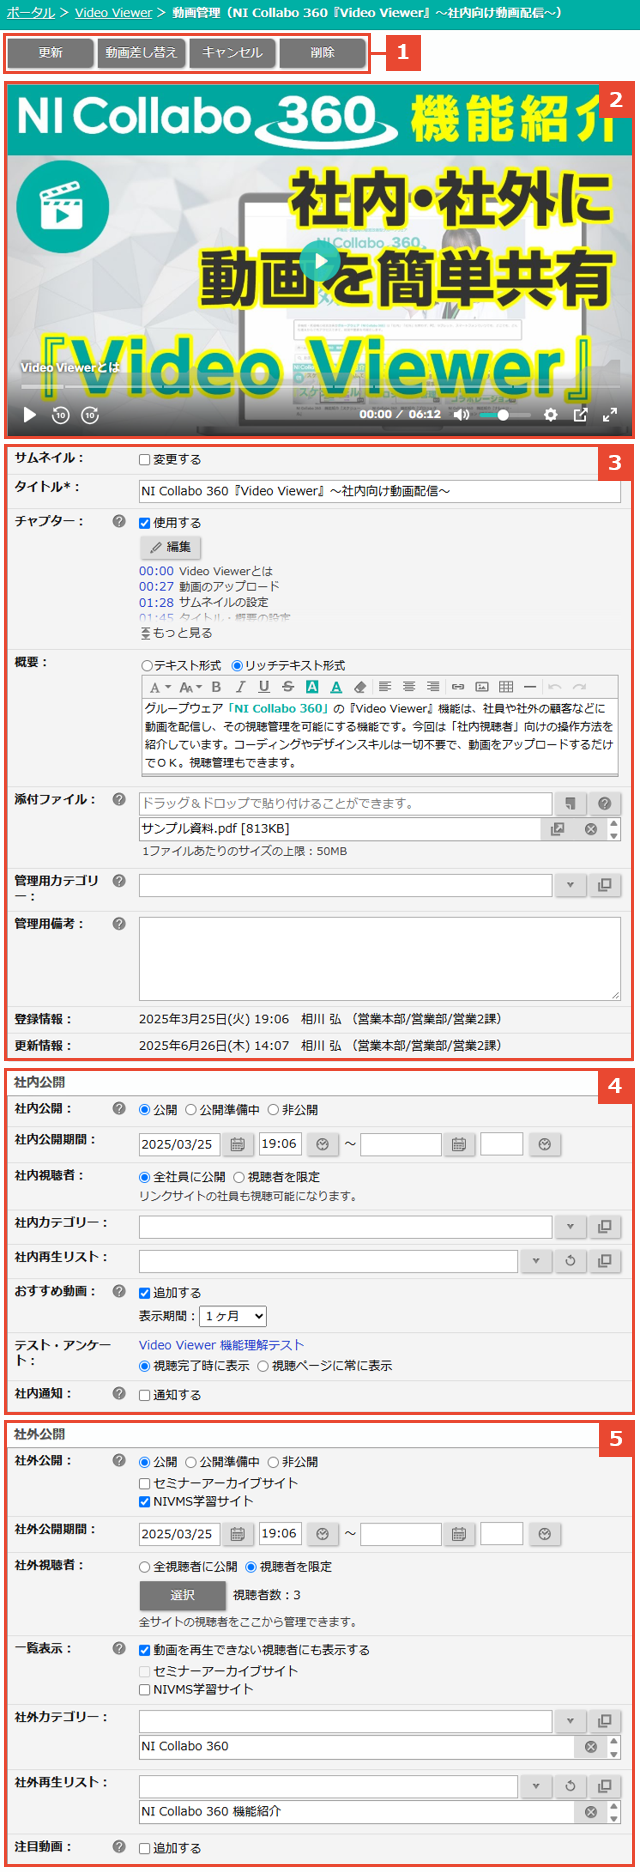Open the 社外再生リスト dropdown arrow
The height and width of the screenshot is (1872, 640).
click(x=536, y=1786)
